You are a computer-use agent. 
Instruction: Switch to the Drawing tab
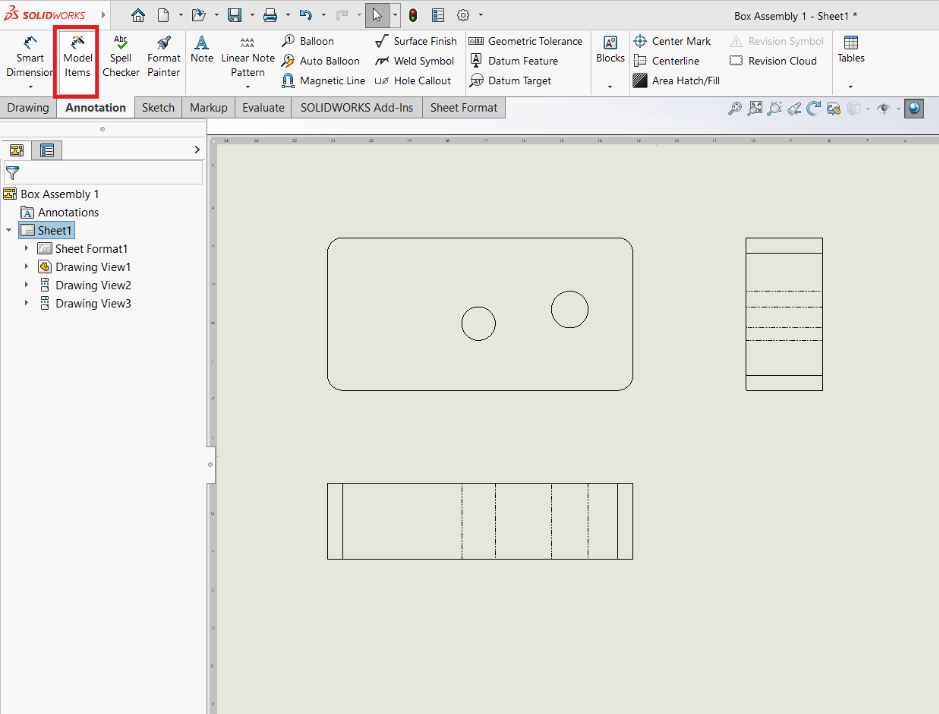(x=28, y=108)
